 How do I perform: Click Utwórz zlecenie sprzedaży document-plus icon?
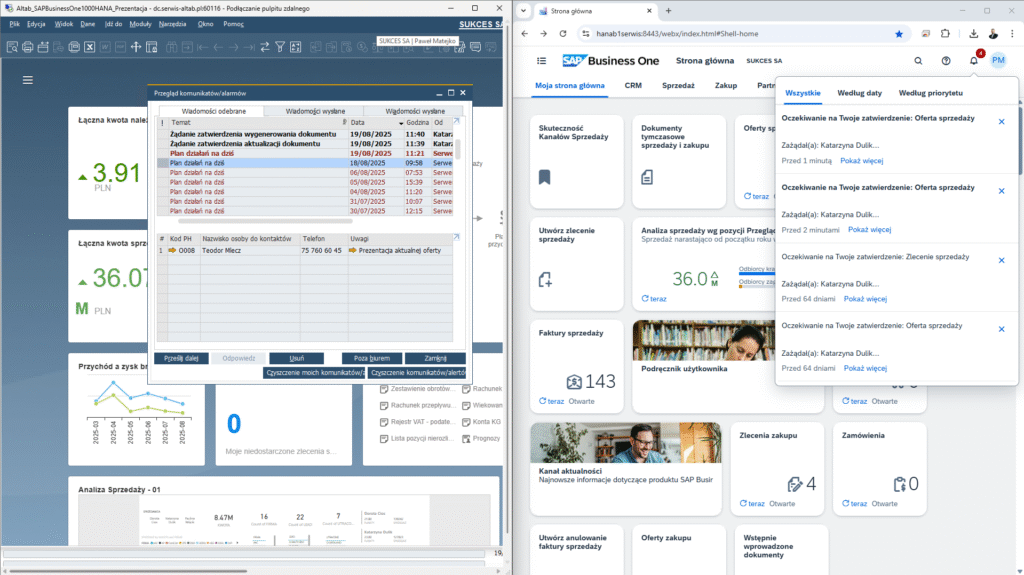(545, 280)
